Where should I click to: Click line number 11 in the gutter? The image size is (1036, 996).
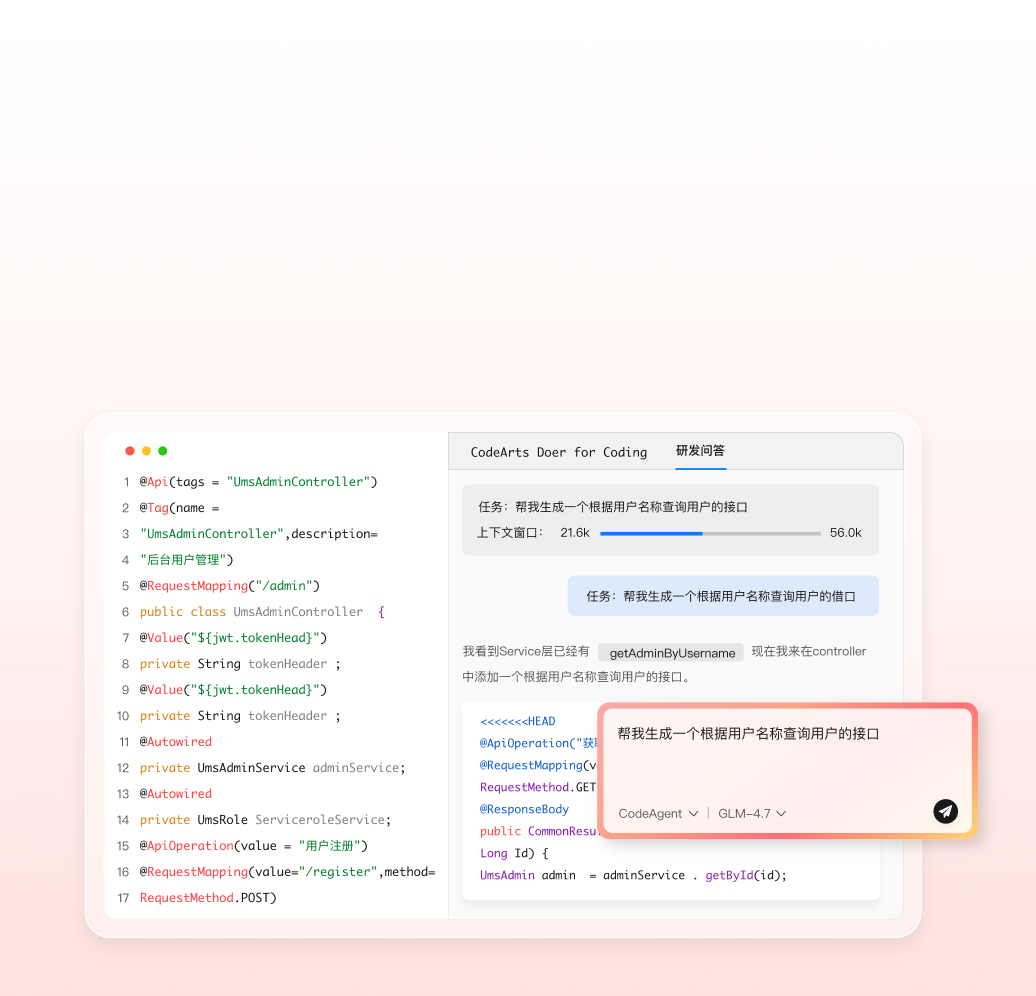(124, 742)
